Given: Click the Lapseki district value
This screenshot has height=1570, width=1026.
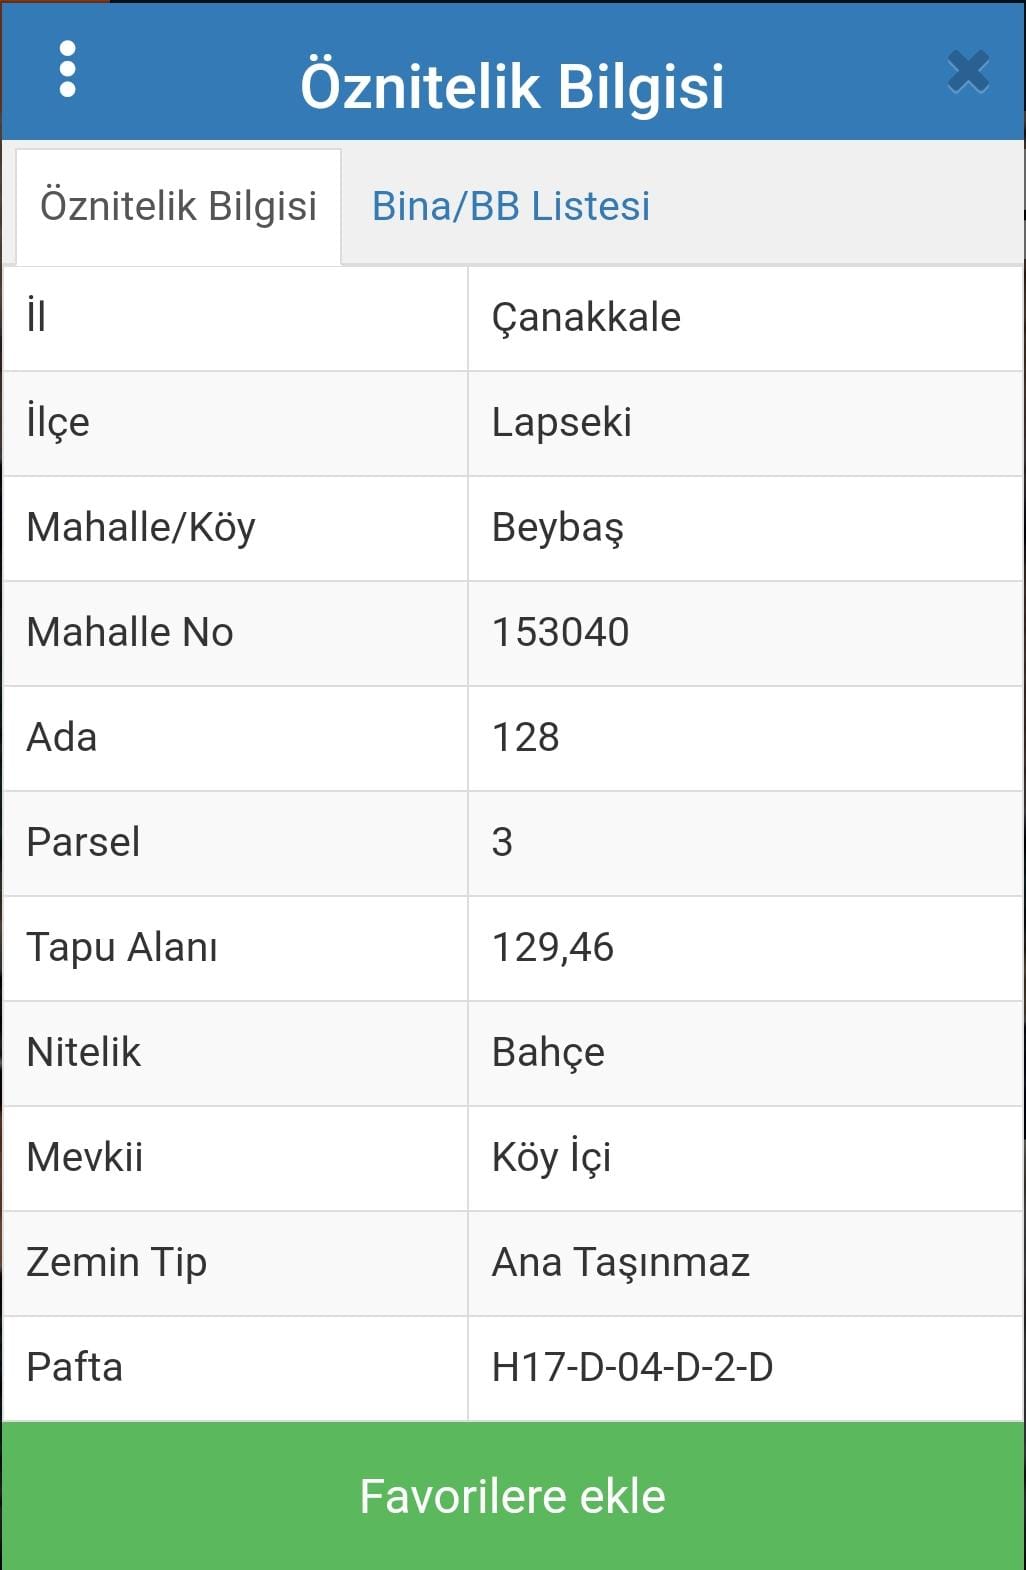Looking at the screenshot, I should [561, 423].
